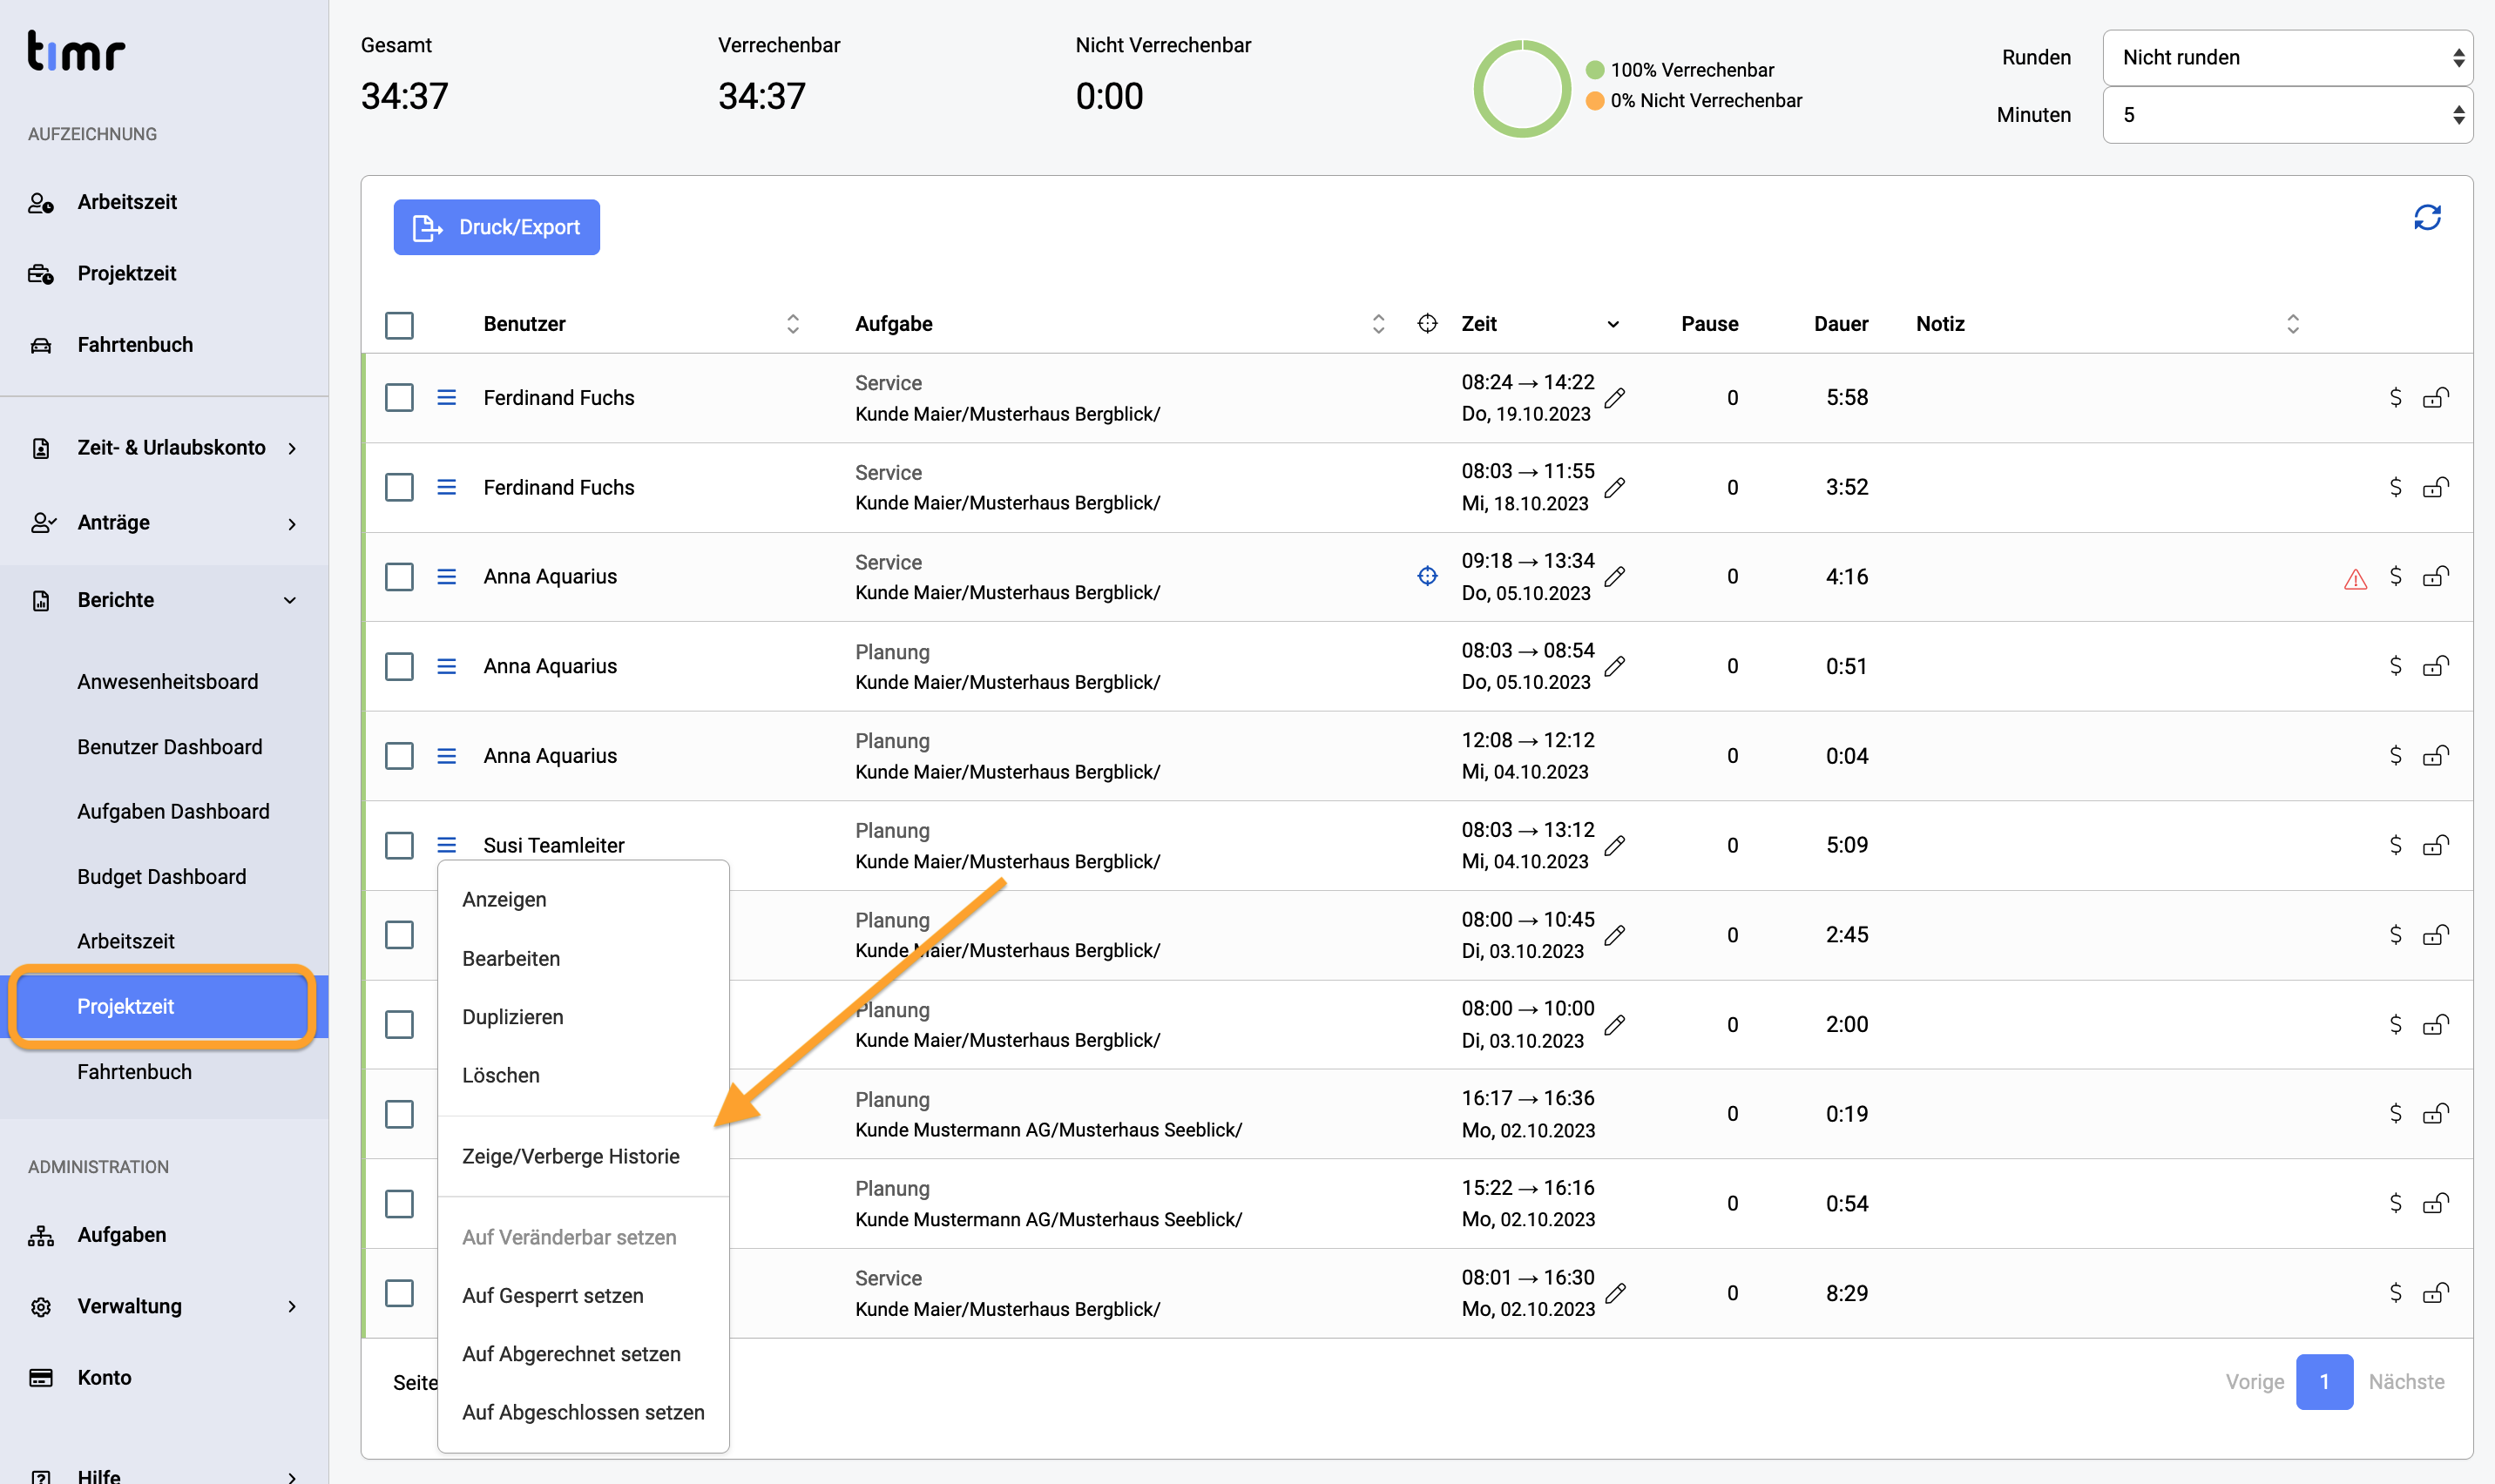Click unlock icon in 0:19 row
Image resolution: width=2495 pixels, height=1484 pixels.
pos(2436,1113)
